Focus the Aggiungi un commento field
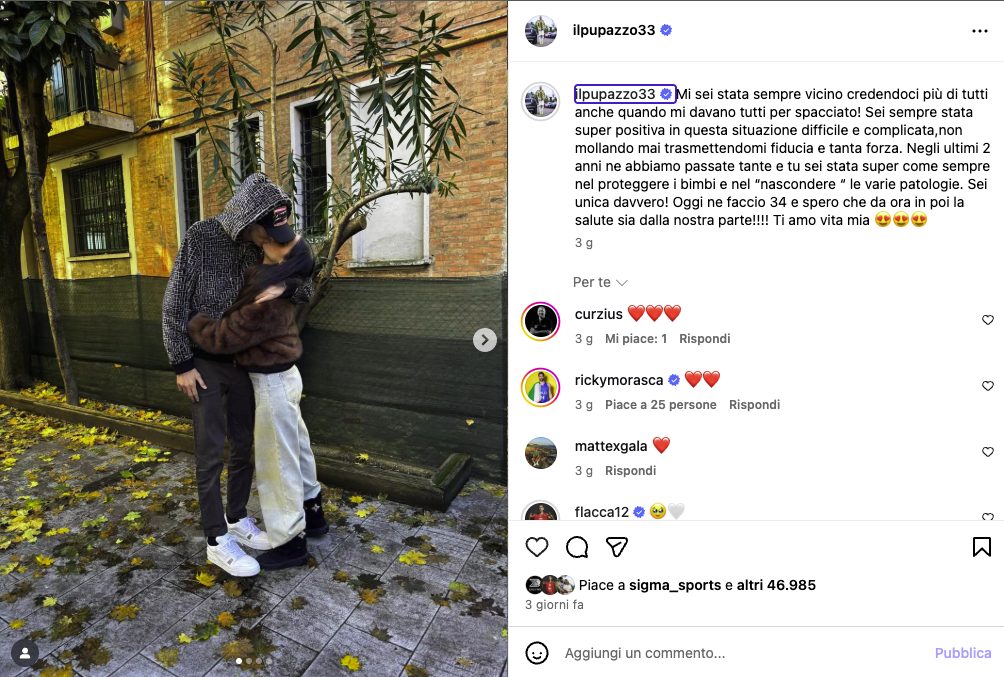Viewport: 1004px width, 677px height. coord(743,653)
